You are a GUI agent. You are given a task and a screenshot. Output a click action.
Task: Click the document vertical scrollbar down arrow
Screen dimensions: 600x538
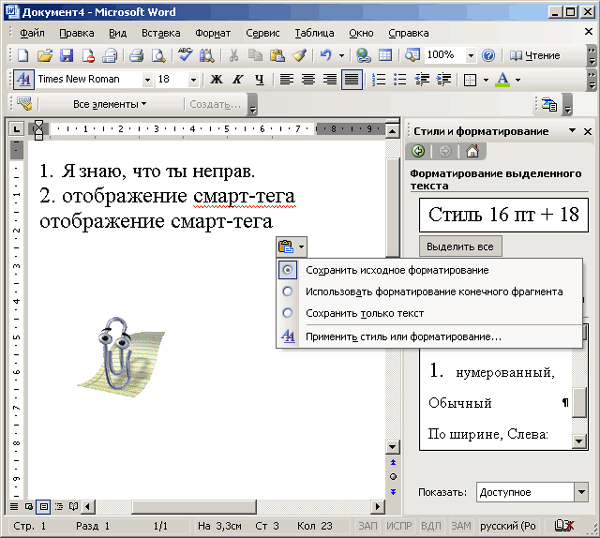pos(392,446)
